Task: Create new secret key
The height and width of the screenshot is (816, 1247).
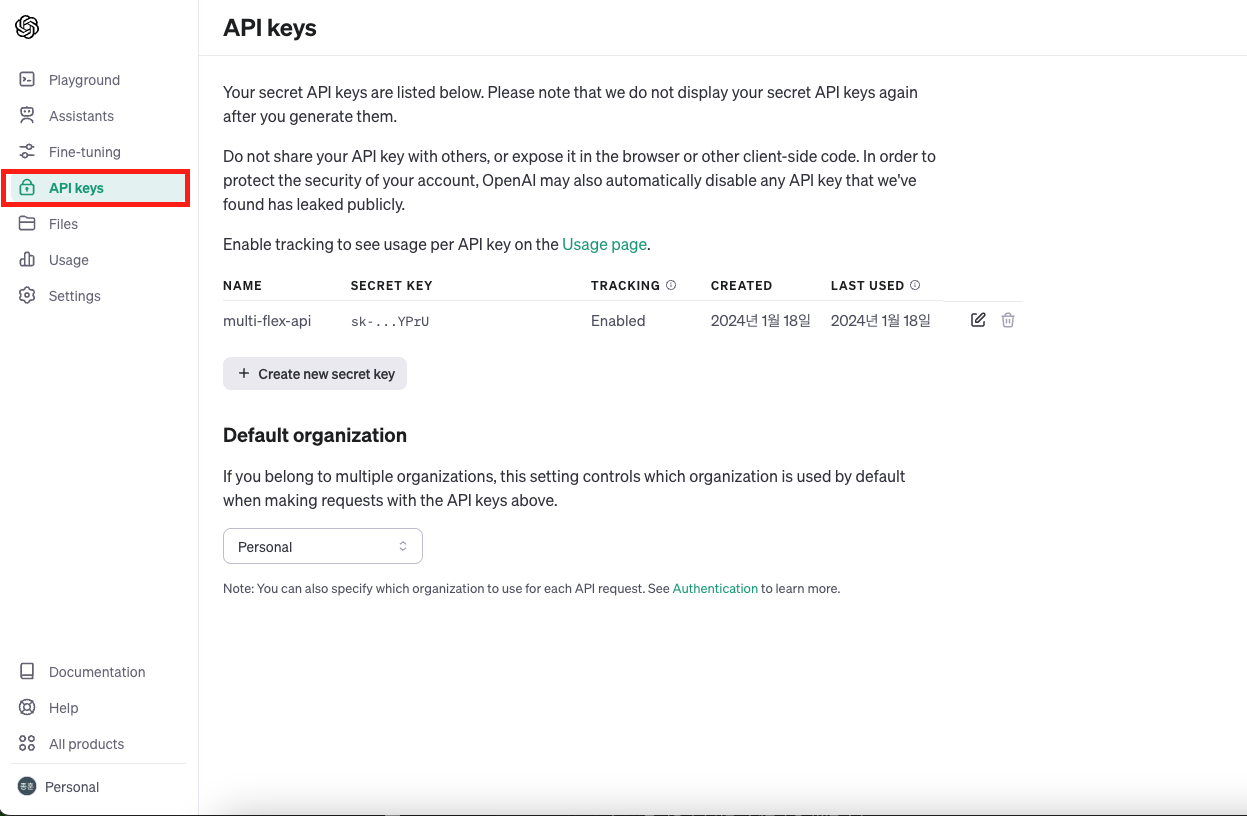Action: pyautogui.click(x=315, y=374)
